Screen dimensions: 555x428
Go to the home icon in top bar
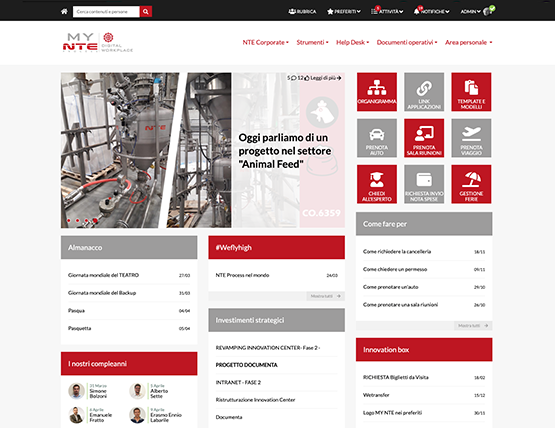click(64, 12)
